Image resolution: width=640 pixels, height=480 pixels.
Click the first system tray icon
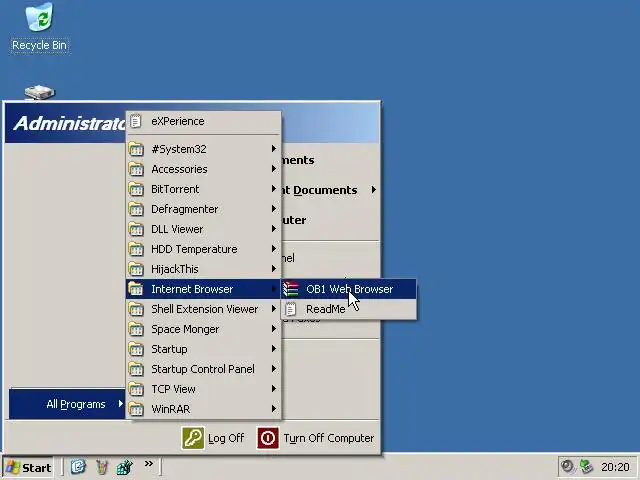coord(567,466)
